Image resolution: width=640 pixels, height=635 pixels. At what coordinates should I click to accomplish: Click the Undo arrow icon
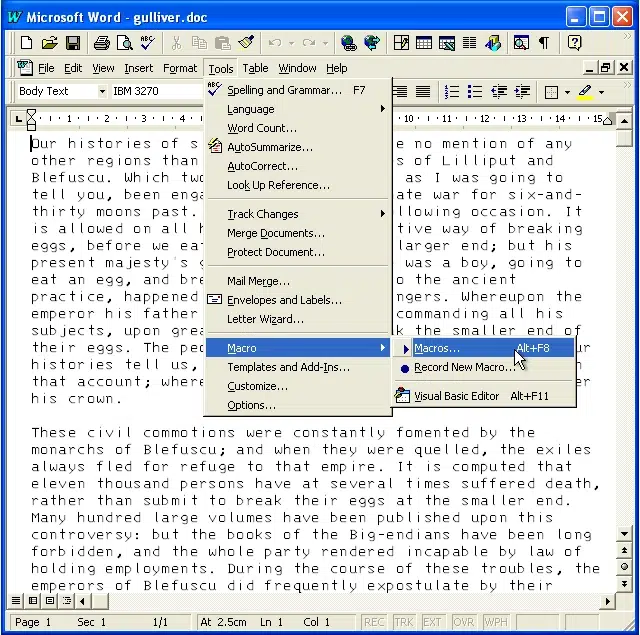pos(275,42)
